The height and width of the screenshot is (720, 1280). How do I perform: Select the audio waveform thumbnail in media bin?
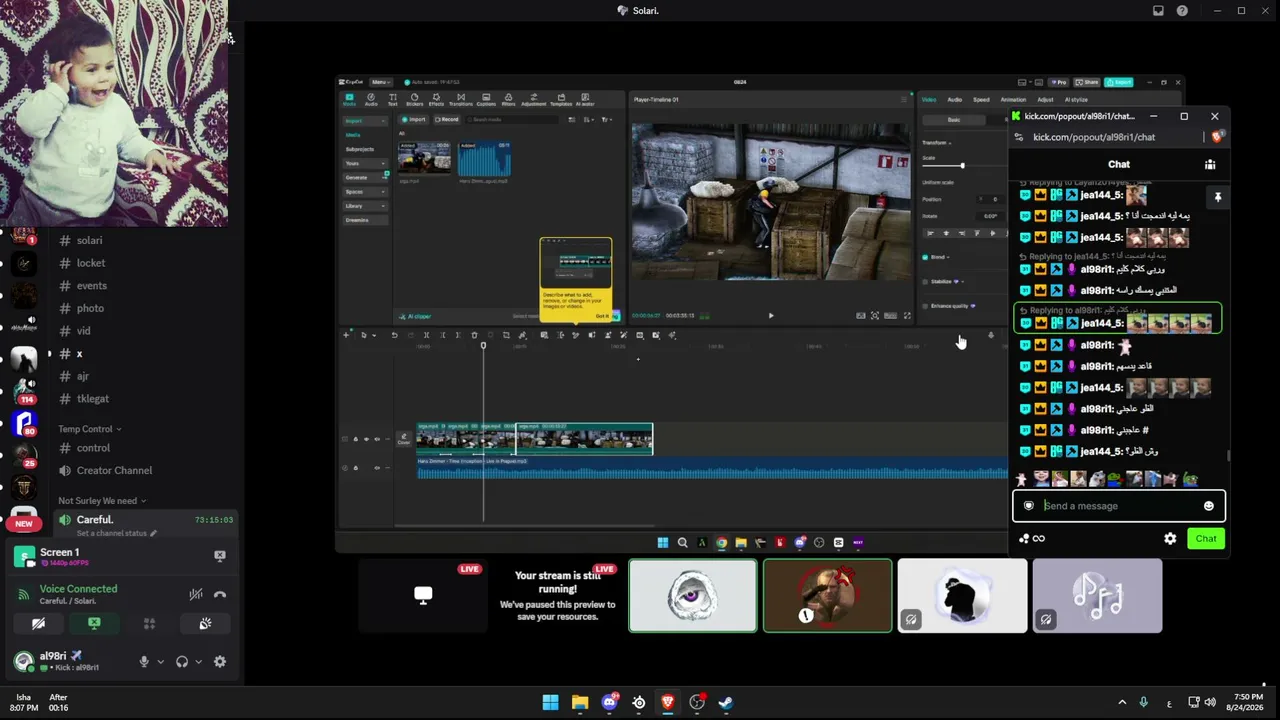click(484, 158)
